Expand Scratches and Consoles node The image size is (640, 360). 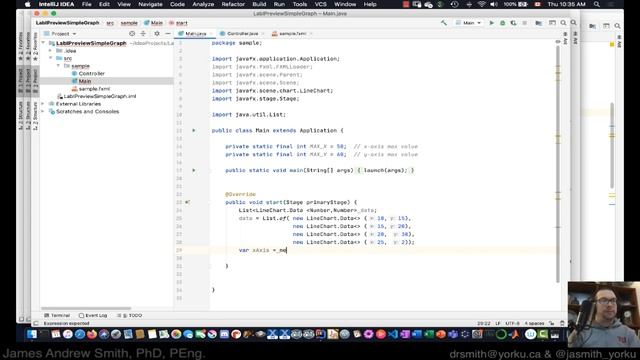43,111
